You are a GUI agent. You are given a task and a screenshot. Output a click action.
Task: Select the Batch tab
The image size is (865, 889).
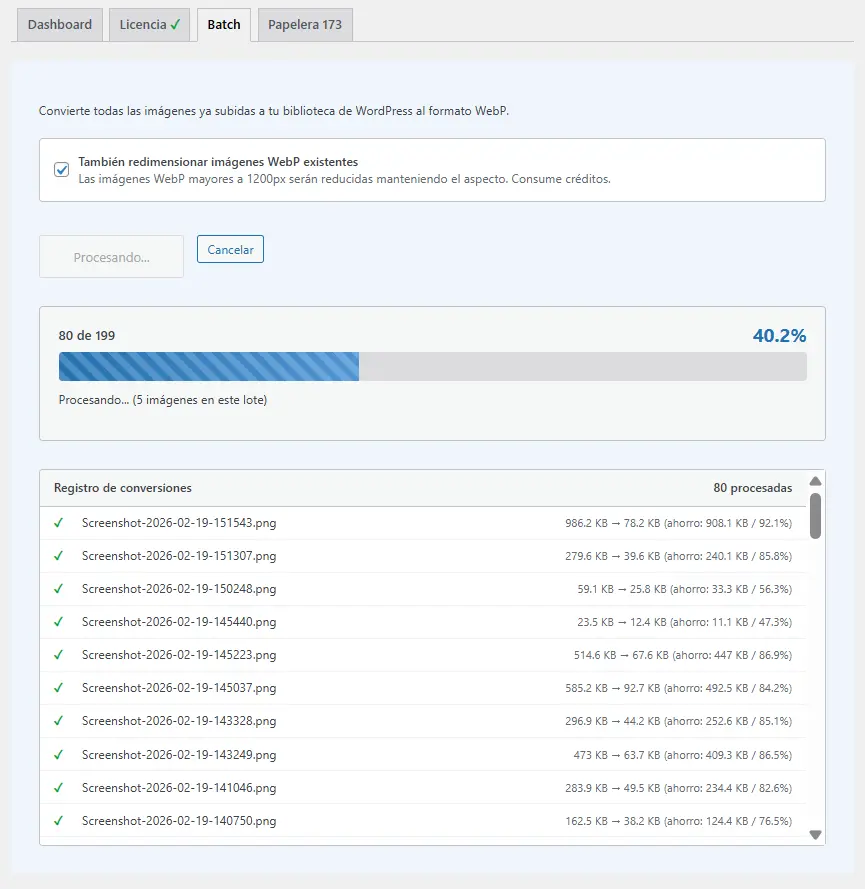[223, 24]
